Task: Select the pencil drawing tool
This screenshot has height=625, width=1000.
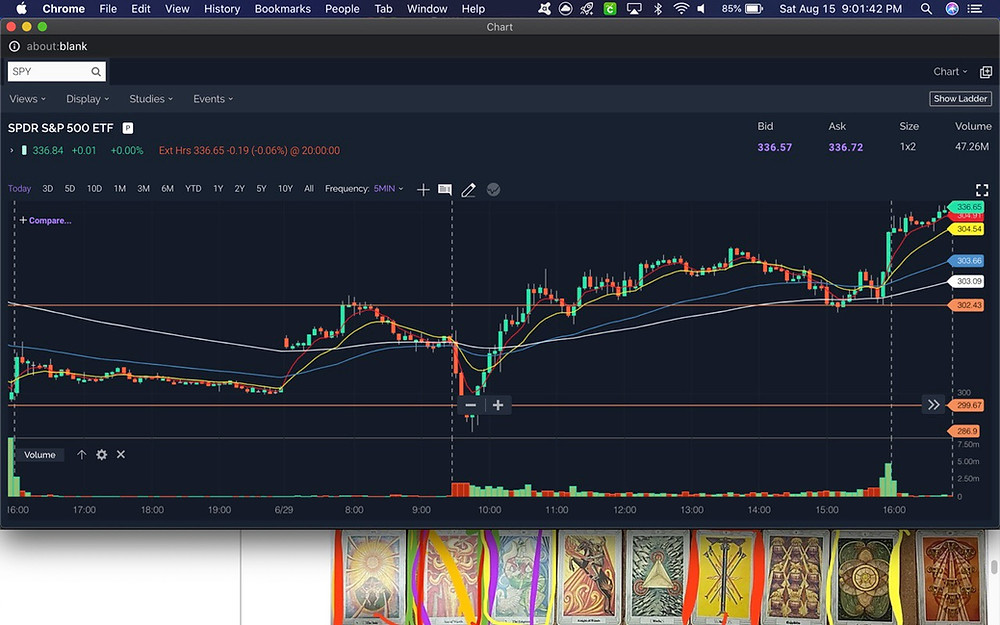Action: click(x=468, y=189)
